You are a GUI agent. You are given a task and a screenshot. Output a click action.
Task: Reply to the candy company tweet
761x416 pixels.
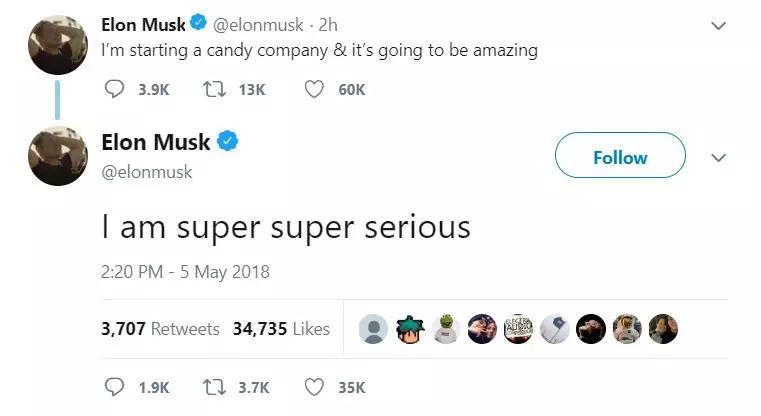point(115,89)
